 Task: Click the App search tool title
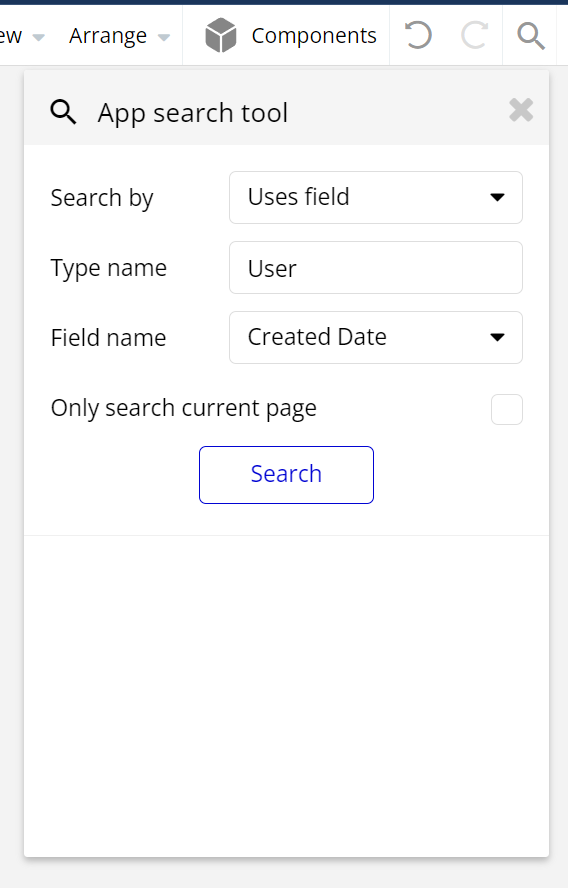click(x=193, y=113)
